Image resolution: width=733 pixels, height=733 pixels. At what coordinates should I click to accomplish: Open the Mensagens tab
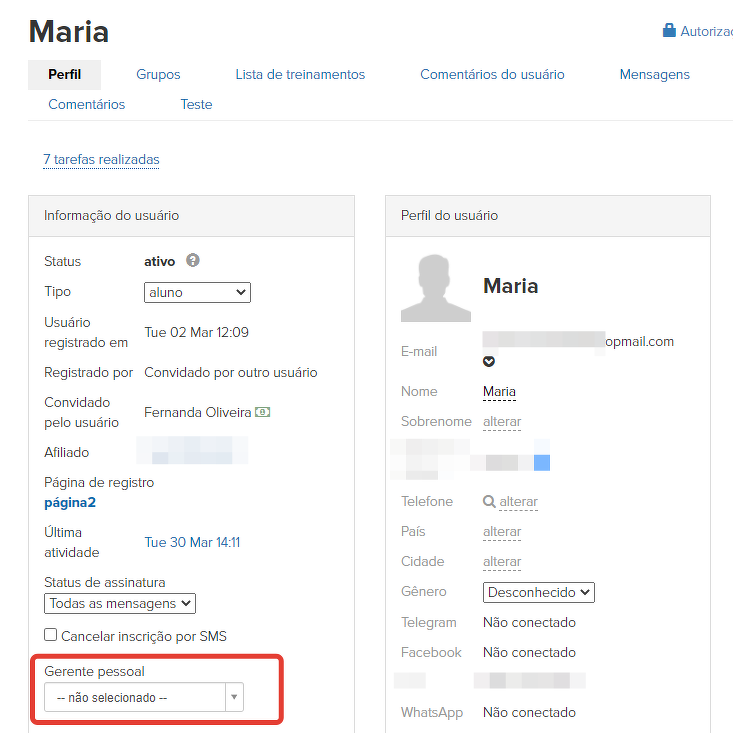pyautogui.click(x=654, y=75)
